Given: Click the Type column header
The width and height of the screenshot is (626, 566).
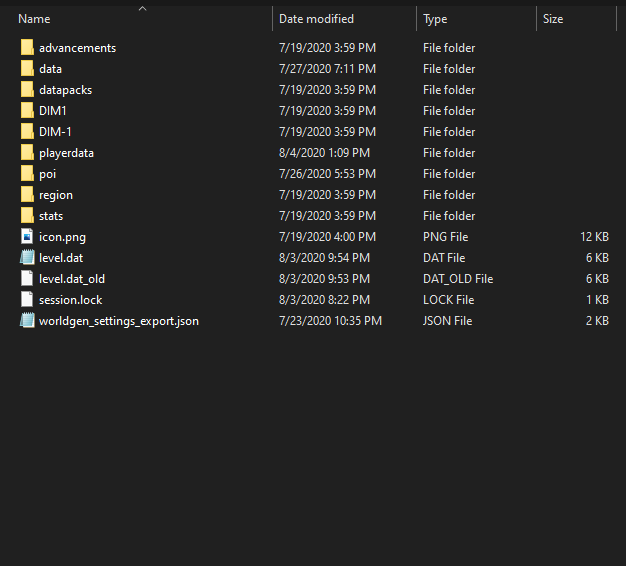Looking at the screenshot, I should [x=435, y=19].
